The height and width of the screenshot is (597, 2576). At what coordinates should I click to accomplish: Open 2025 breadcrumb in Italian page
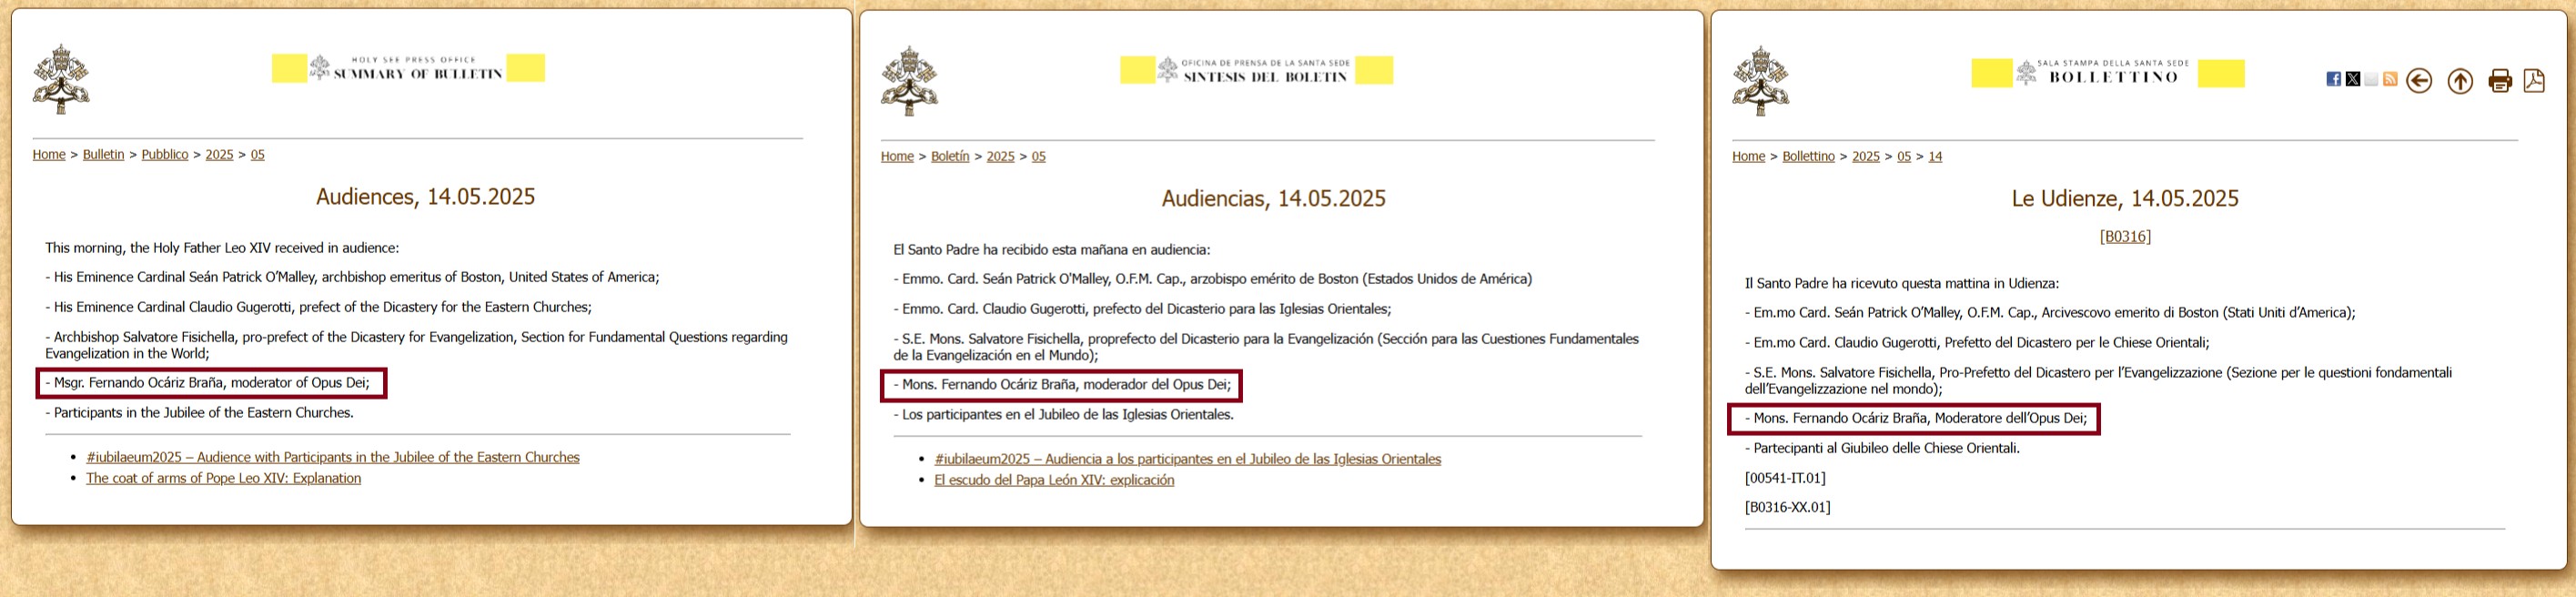click(1866, 156)
